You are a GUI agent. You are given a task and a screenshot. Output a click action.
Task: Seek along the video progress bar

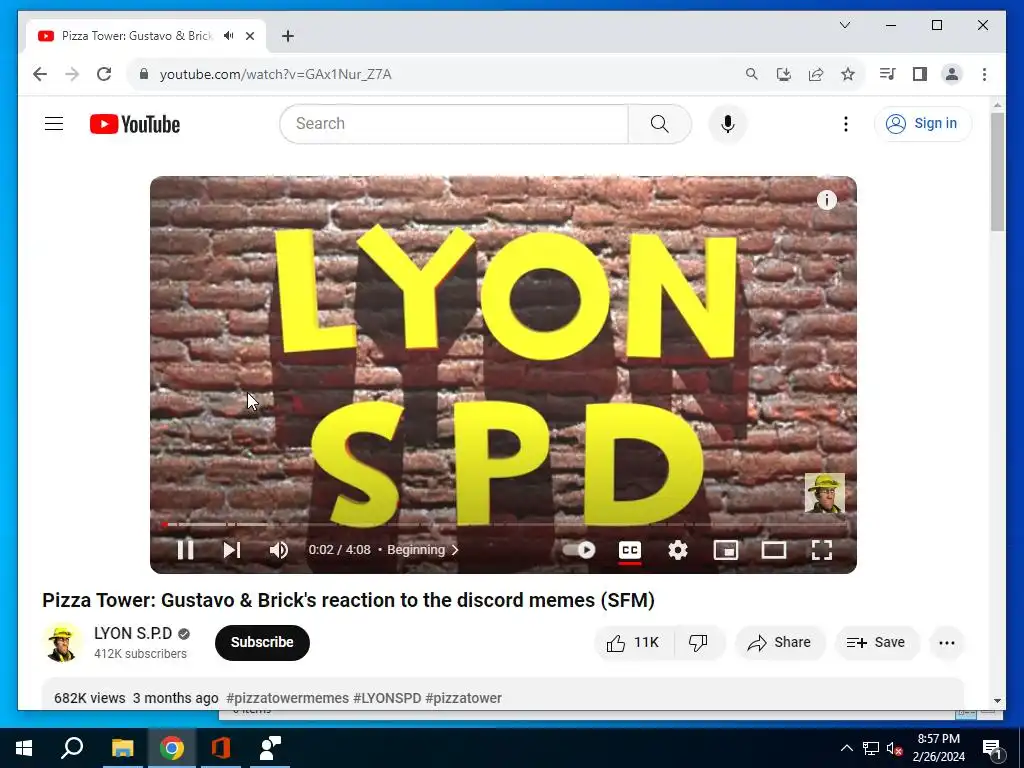click(503, 524)
